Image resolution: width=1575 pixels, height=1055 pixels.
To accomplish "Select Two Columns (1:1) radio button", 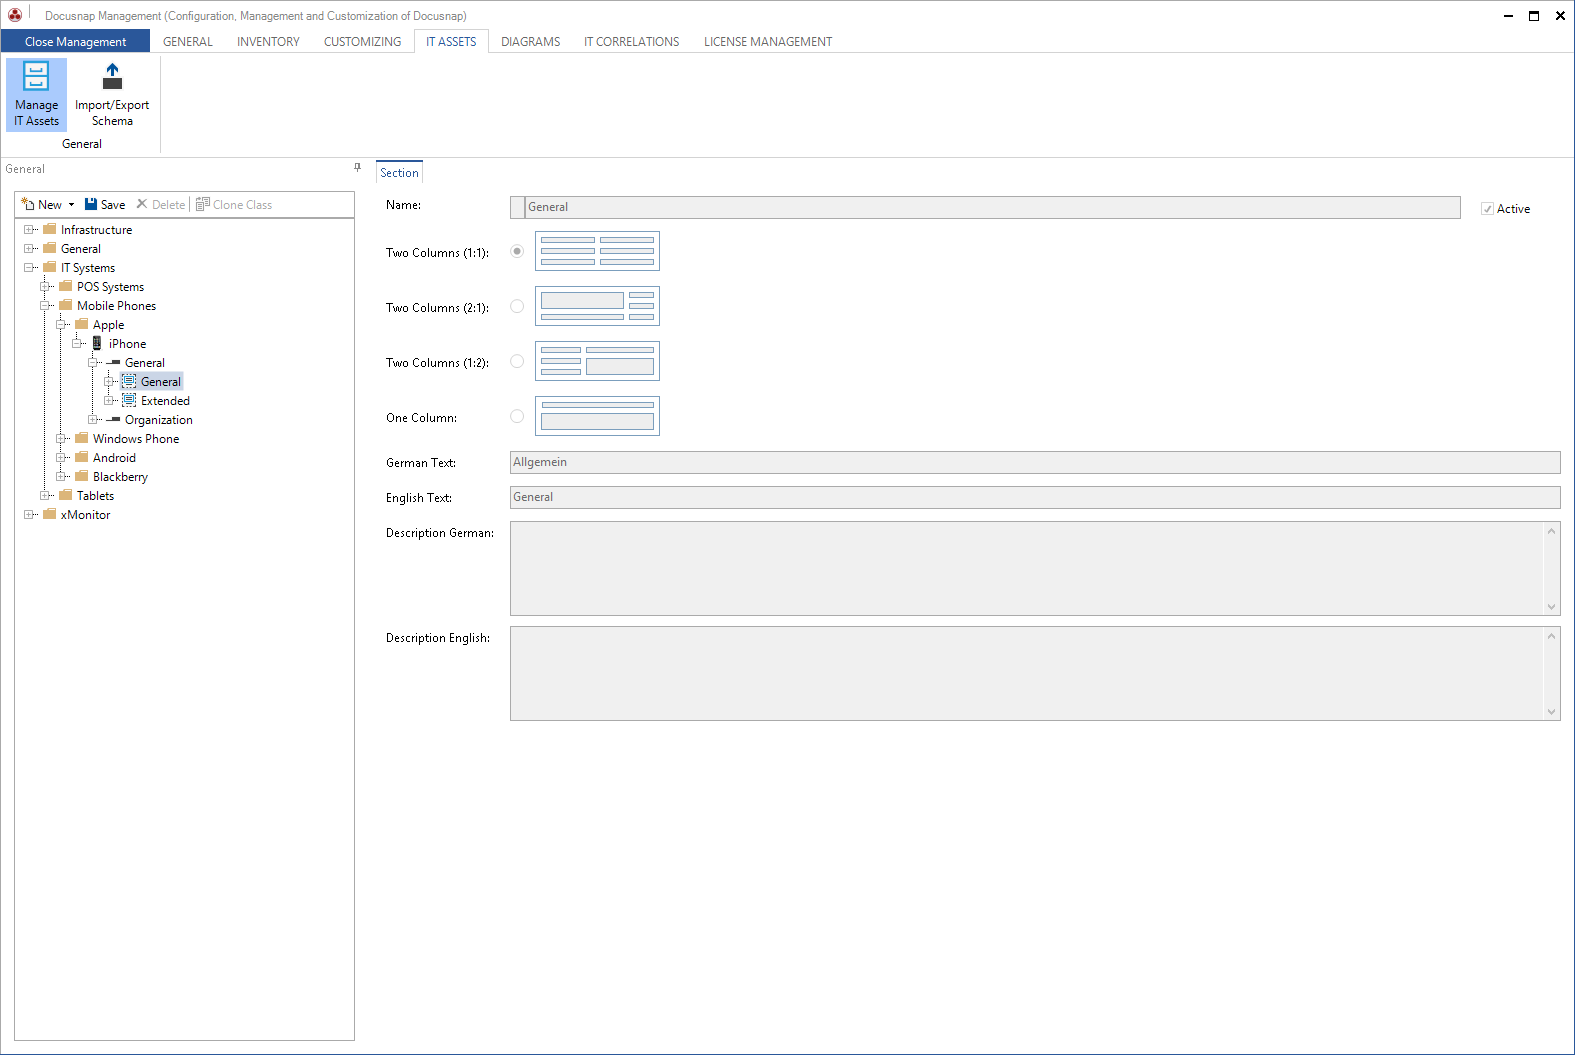I will point(517,251).
